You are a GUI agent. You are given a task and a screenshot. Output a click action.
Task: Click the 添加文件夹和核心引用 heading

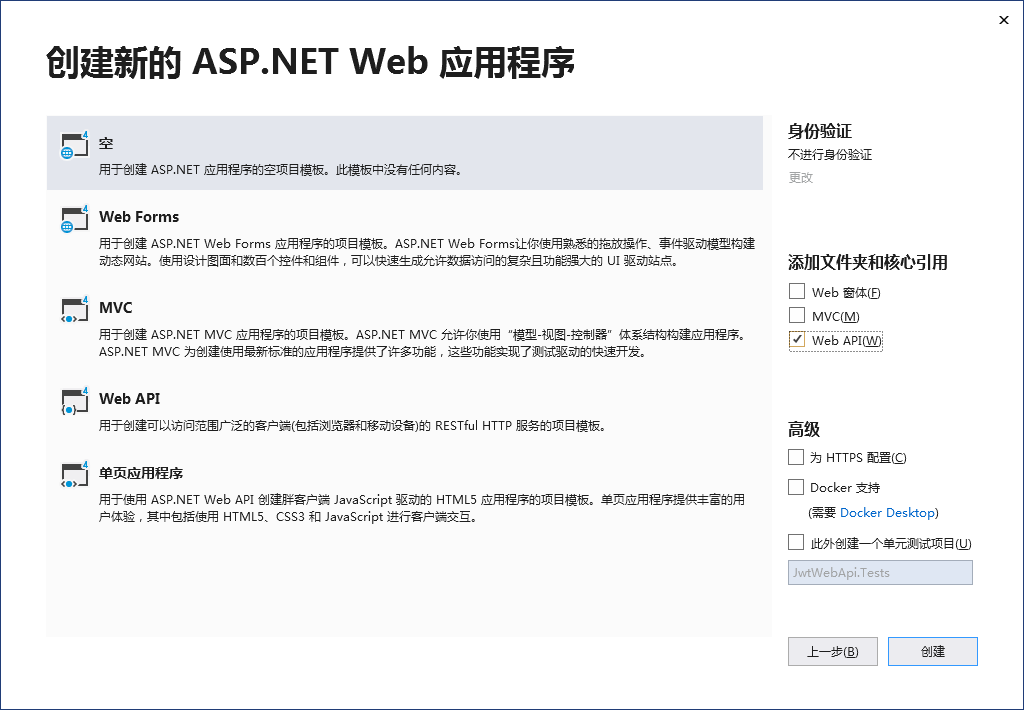pyautogui.click(x=867, y=263)
